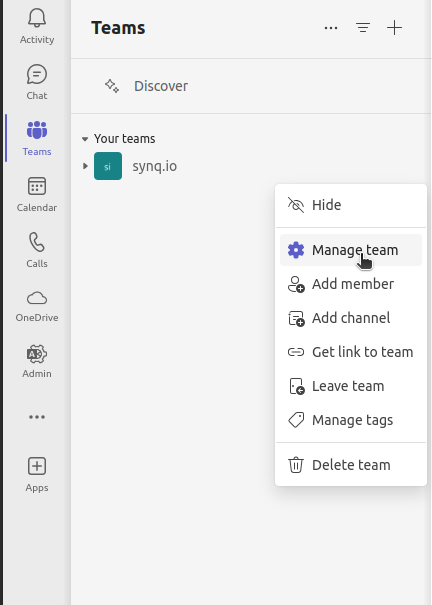The width and height of the screenshot is (432, 605).
Task: Click the synq.io team avatar
Action: click(108, 166)
